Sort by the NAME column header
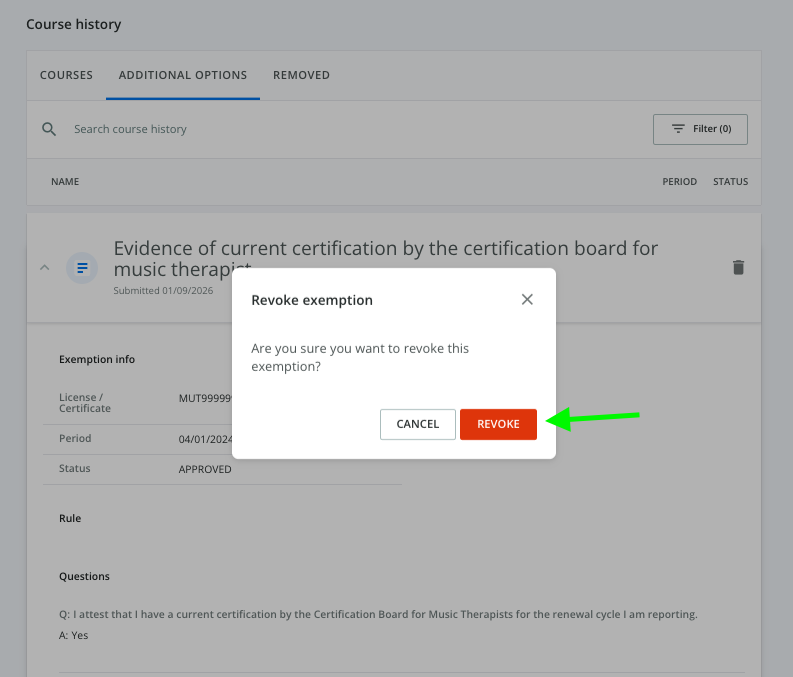The width and height of the screenshot is (793, 677). 65,182
